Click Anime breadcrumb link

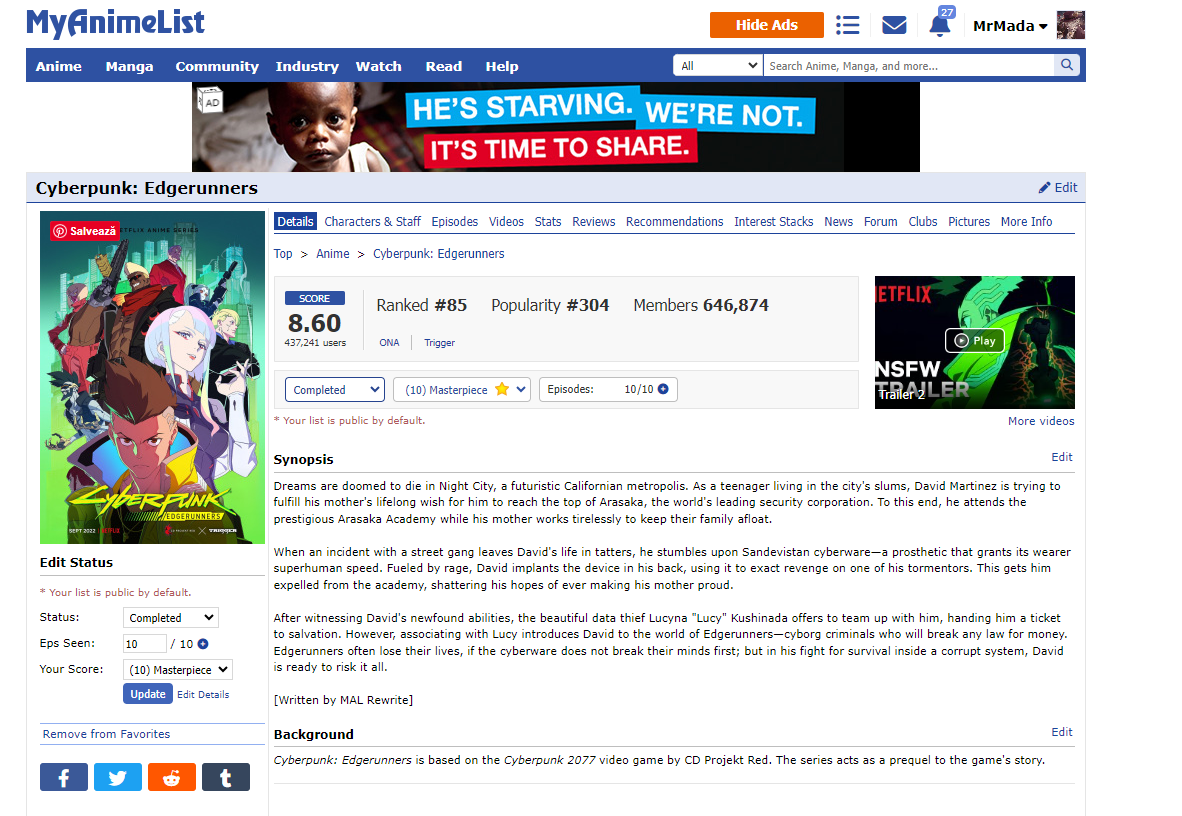[x=332, y=254]
